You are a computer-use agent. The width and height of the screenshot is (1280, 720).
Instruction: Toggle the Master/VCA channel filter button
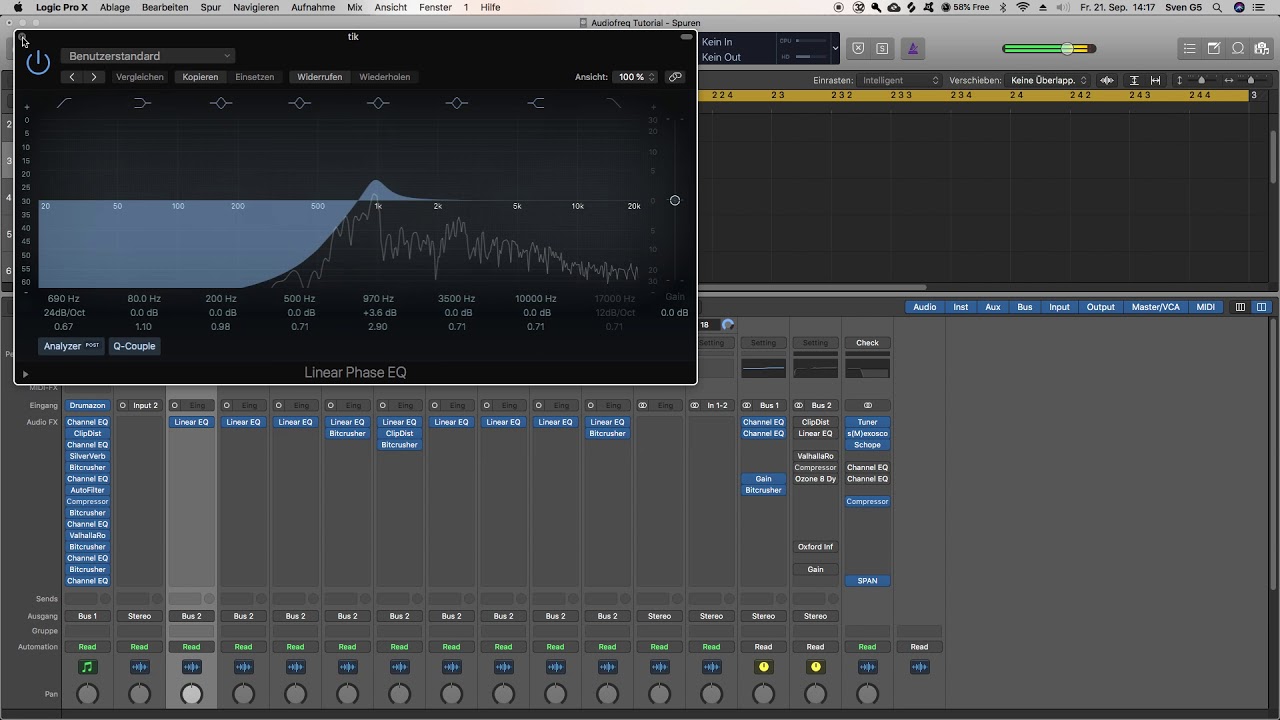(x=1155, y=307)
